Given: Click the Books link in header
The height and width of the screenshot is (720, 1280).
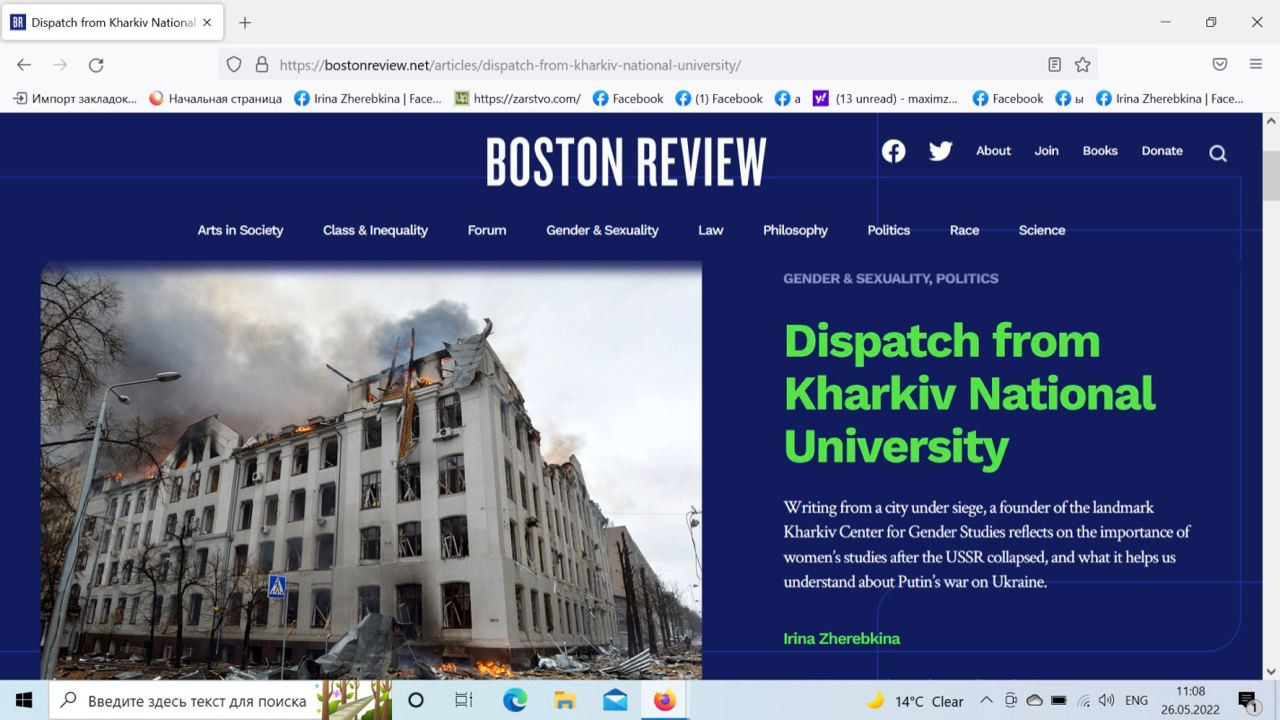Looking at the screenshot, I should tap(1100, 151).
